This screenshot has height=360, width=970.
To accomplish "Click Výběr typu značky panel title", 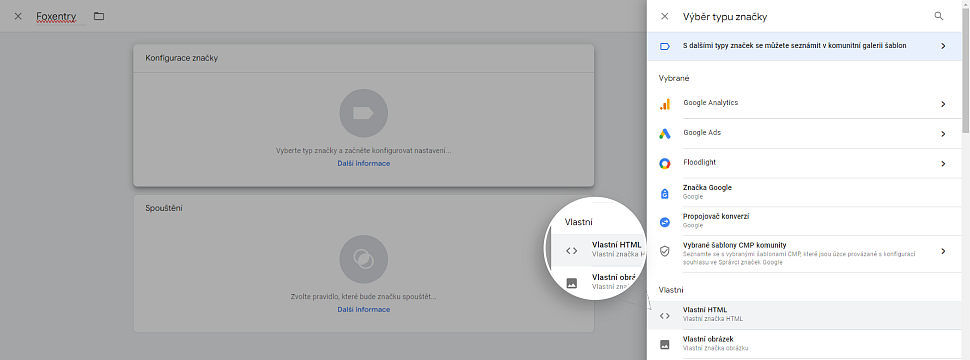I will point(725,17).
